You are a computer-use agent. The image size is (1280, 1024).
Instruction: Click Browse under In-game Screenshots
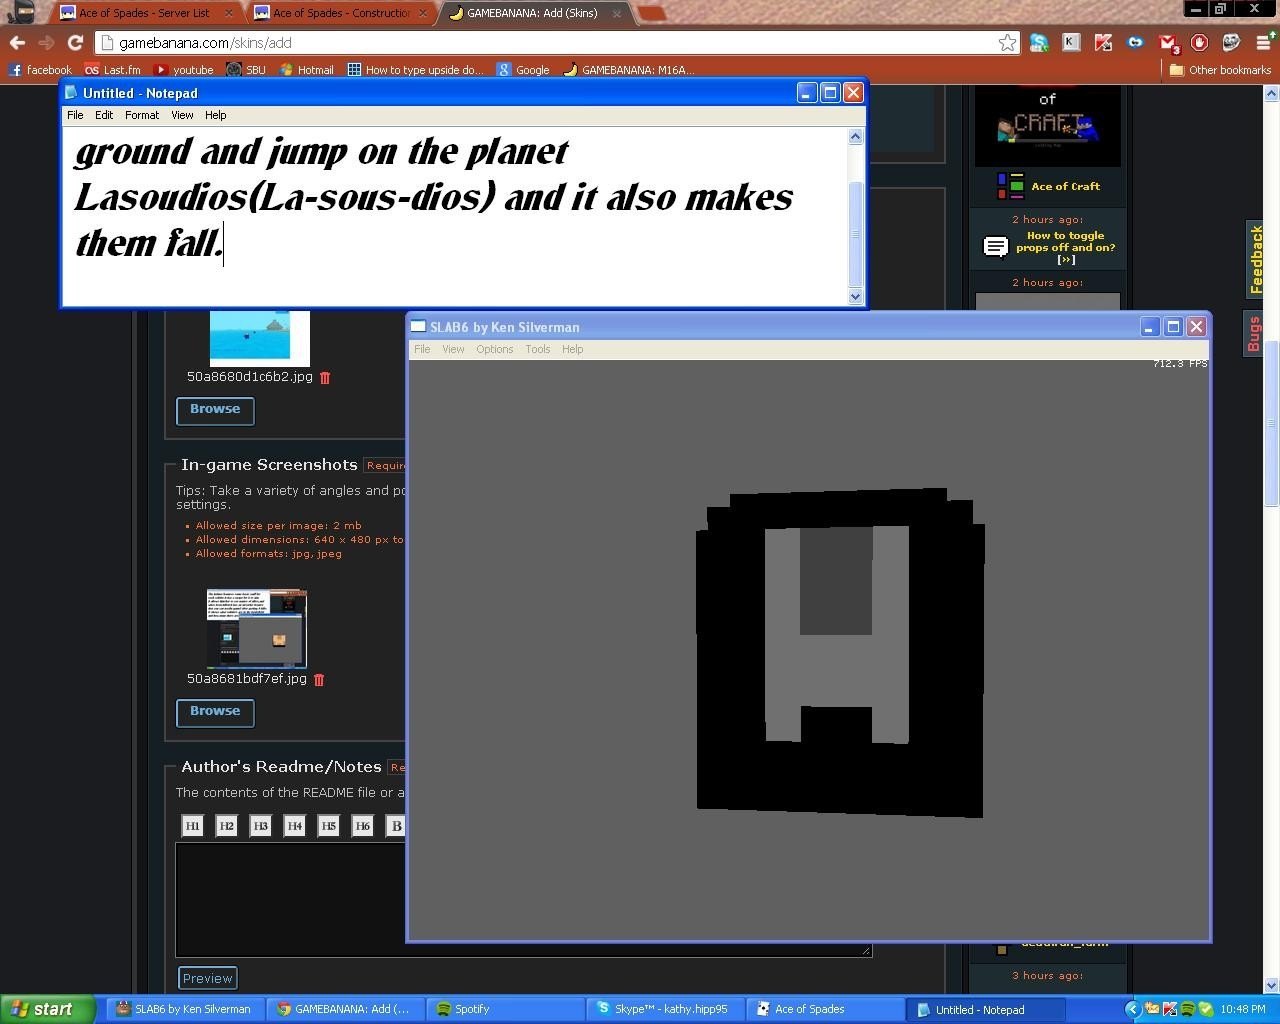tap(215, 712)
